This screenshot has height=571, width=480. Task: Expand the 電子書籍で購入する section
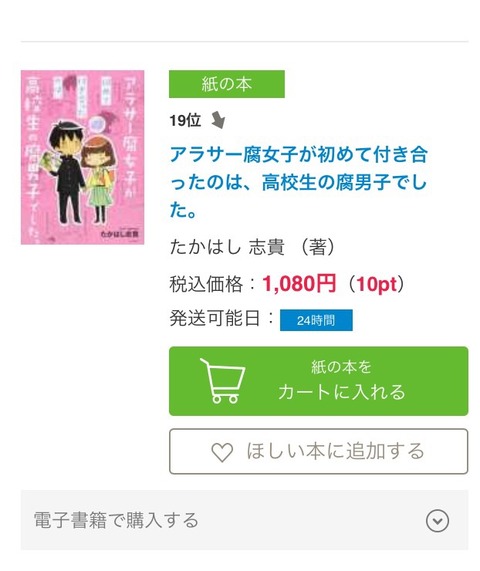click(244, 520)
